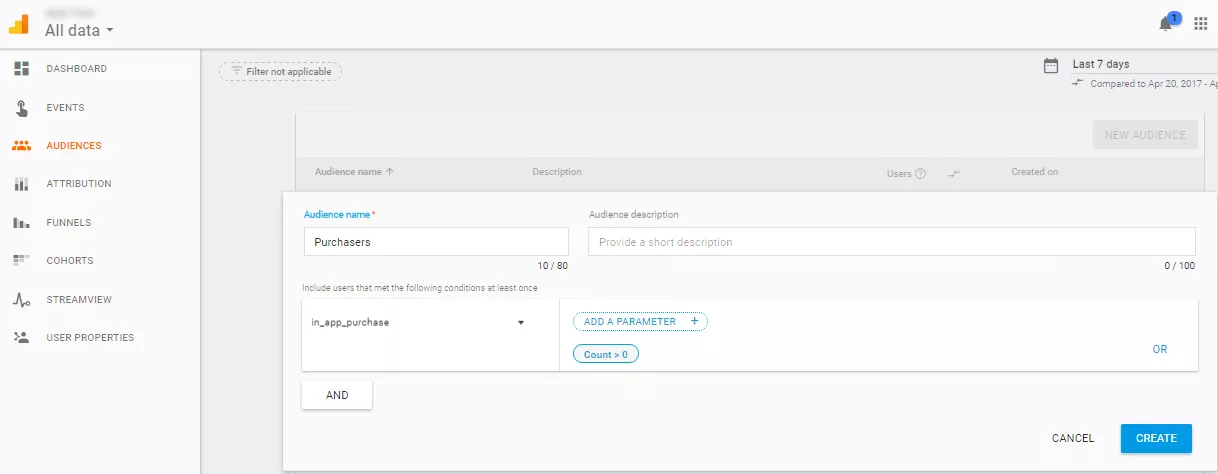Sort by Audience name column arrow

390,172
